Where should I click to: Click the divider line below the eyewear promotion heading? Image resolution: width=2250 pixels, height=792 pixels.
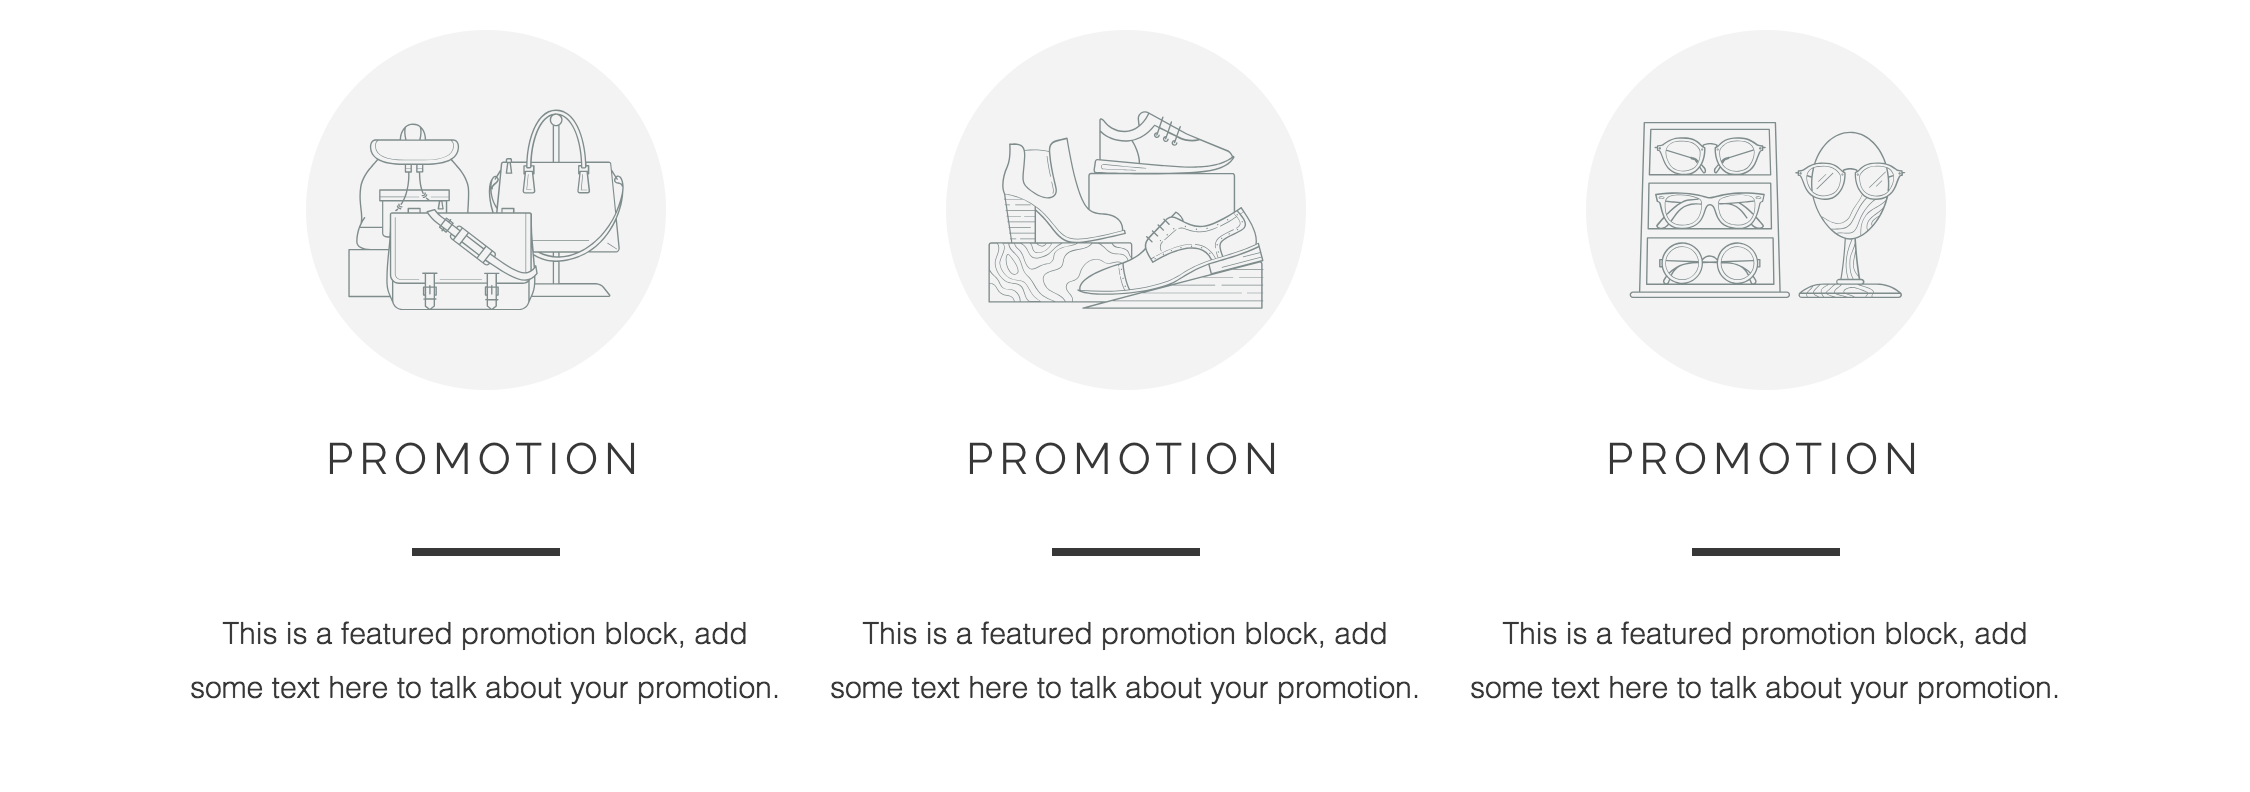[1766, 552]
